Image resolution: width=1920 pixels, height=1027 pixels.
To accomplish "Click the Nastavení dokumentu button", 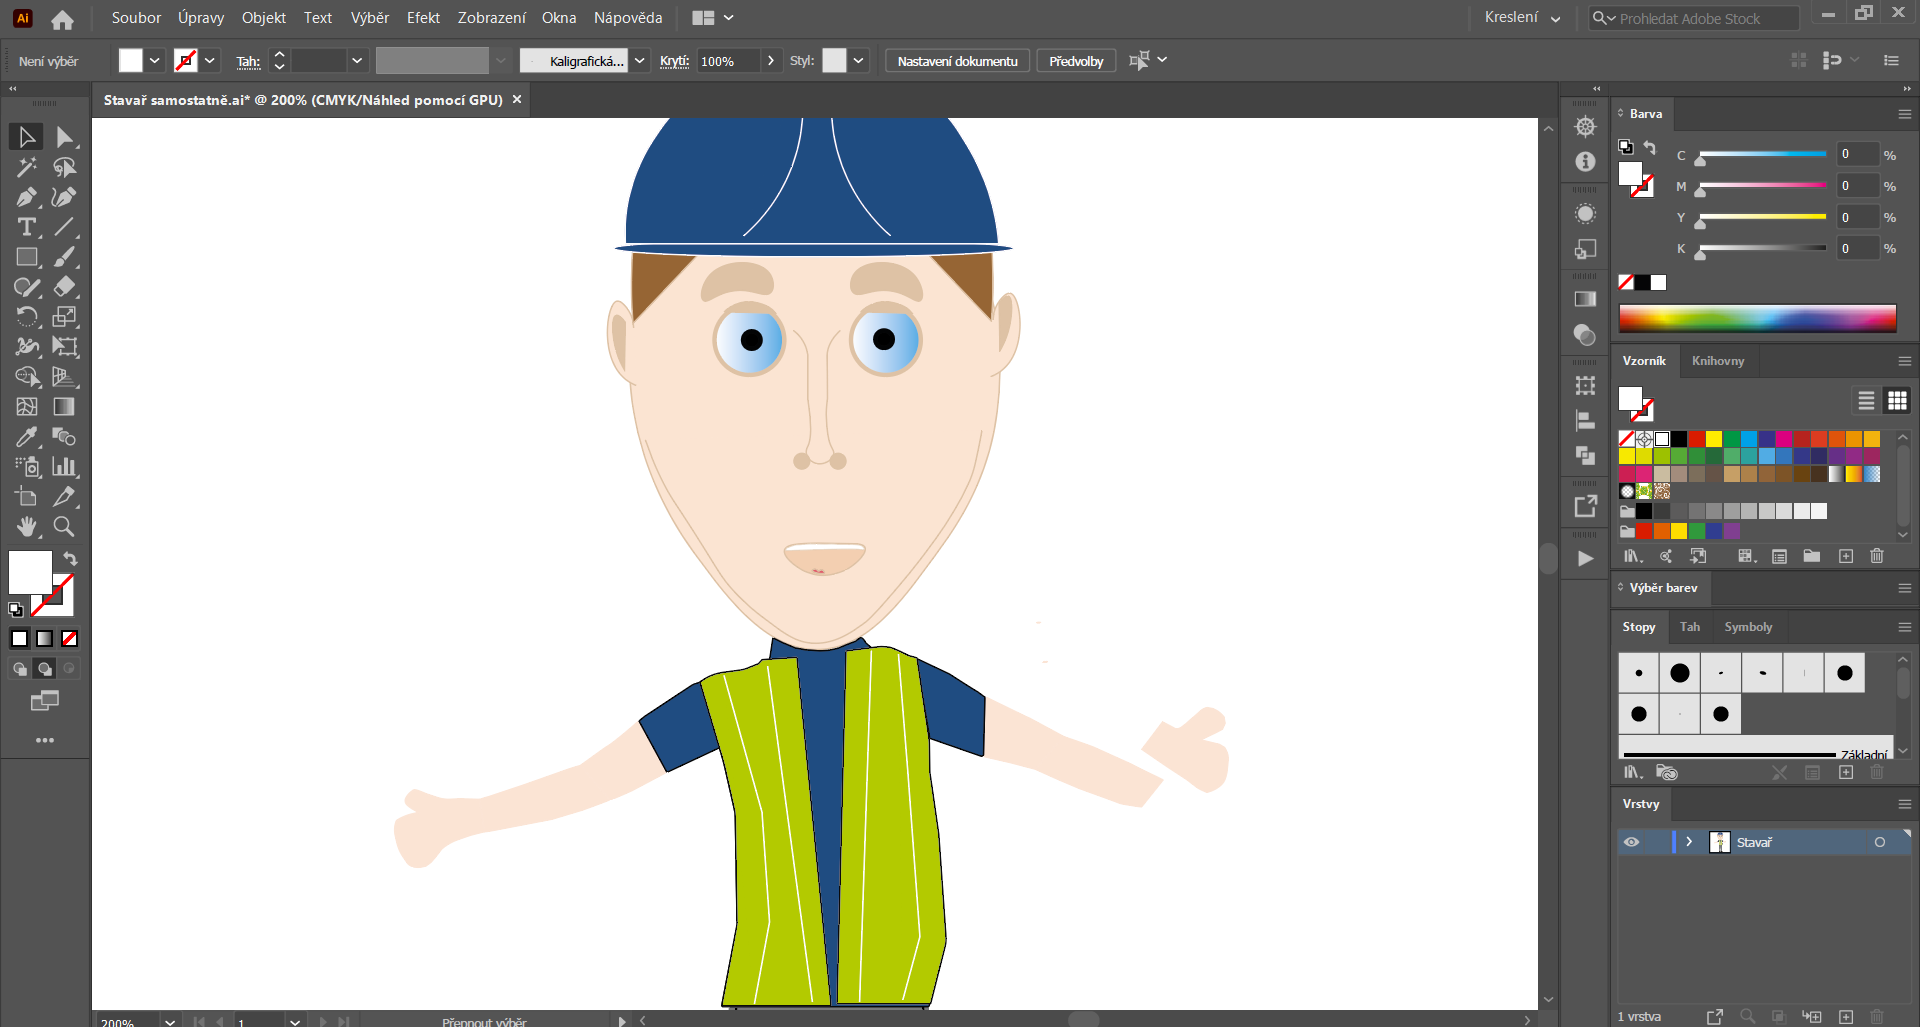I will point(956,60).
